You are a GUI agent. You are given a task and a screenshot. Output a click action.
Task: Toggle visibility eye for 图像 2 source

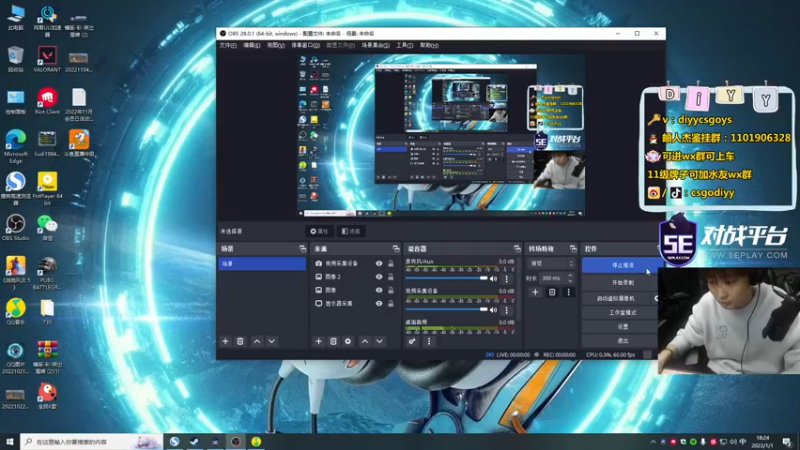pyautogui.click(x=379, y=277)
